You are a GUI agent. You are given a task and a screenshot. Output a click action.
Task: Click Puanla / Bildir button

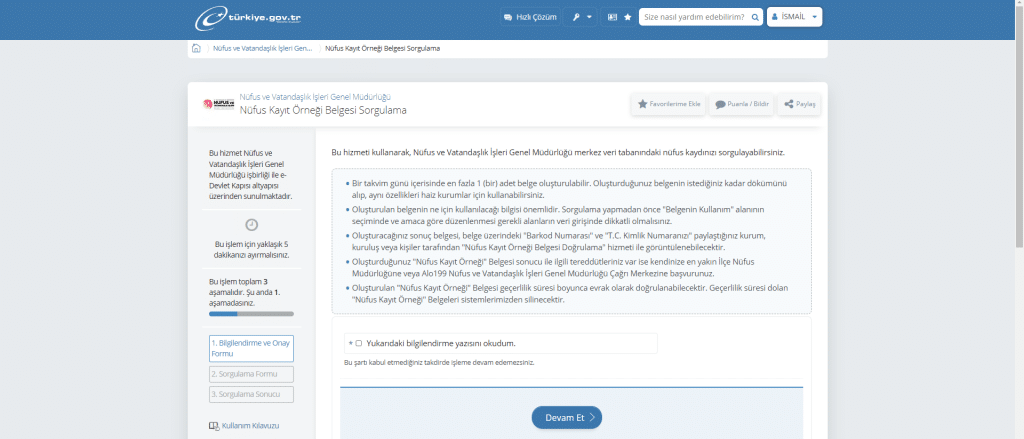tap(742, 104)
